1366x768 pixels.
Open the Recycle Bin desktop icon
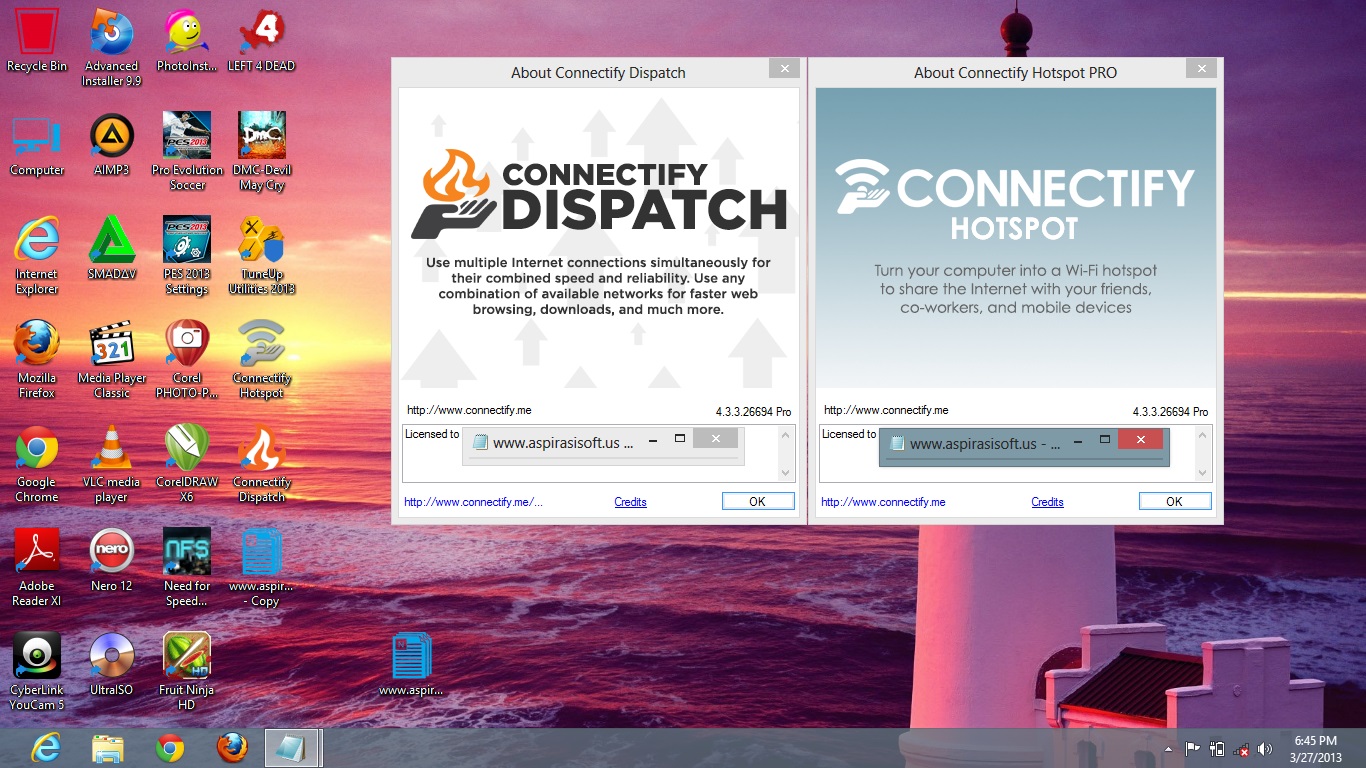coord(37,41)
